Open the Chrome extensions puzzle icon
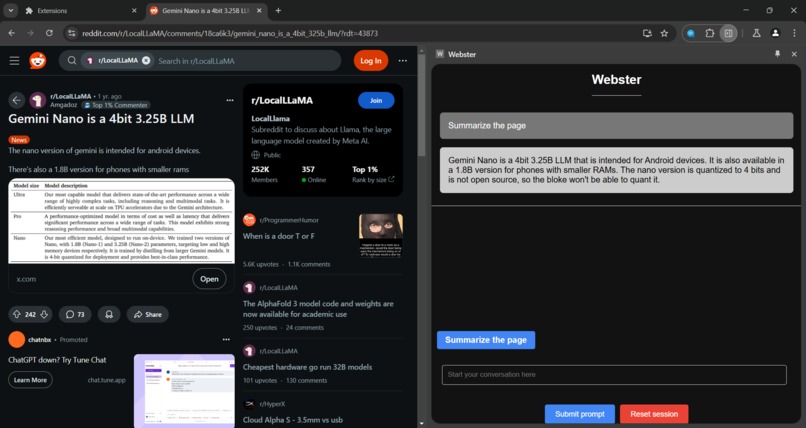806x428 pixels. (710, 33)
